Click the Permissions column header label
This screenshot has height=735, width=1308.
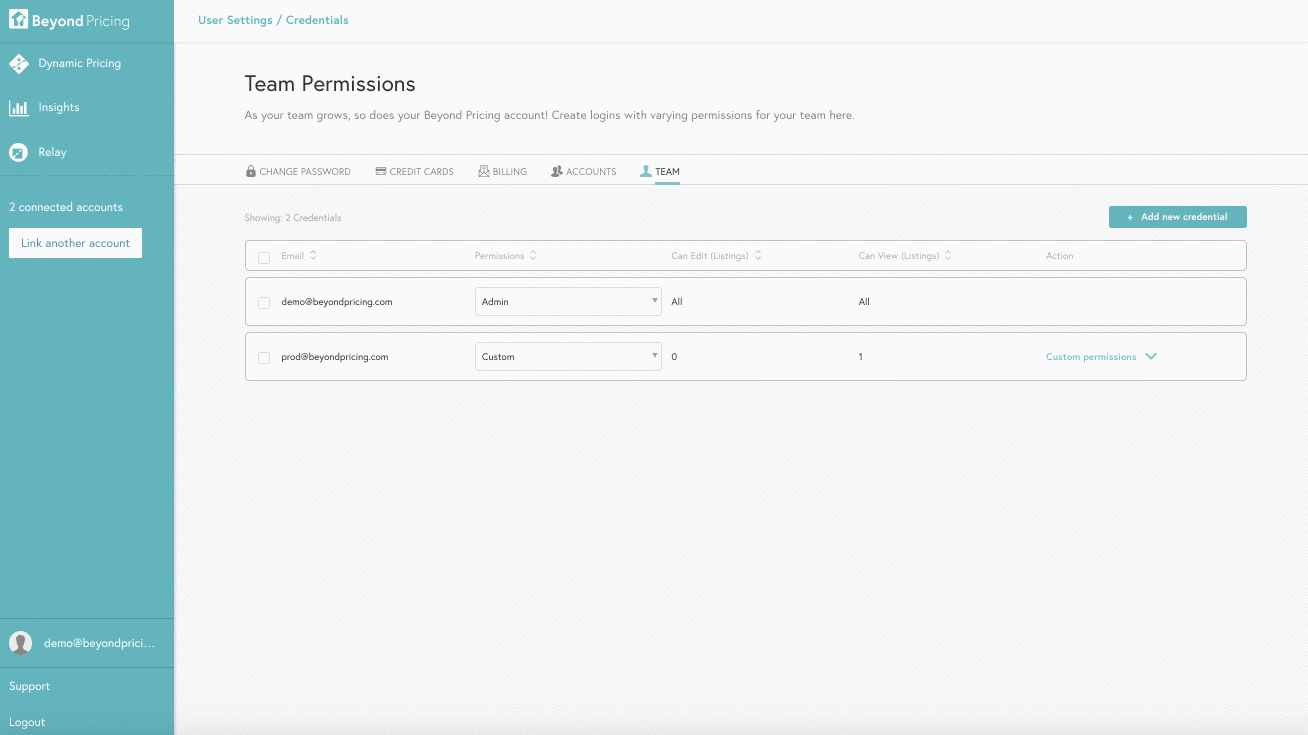click(500, 256)
